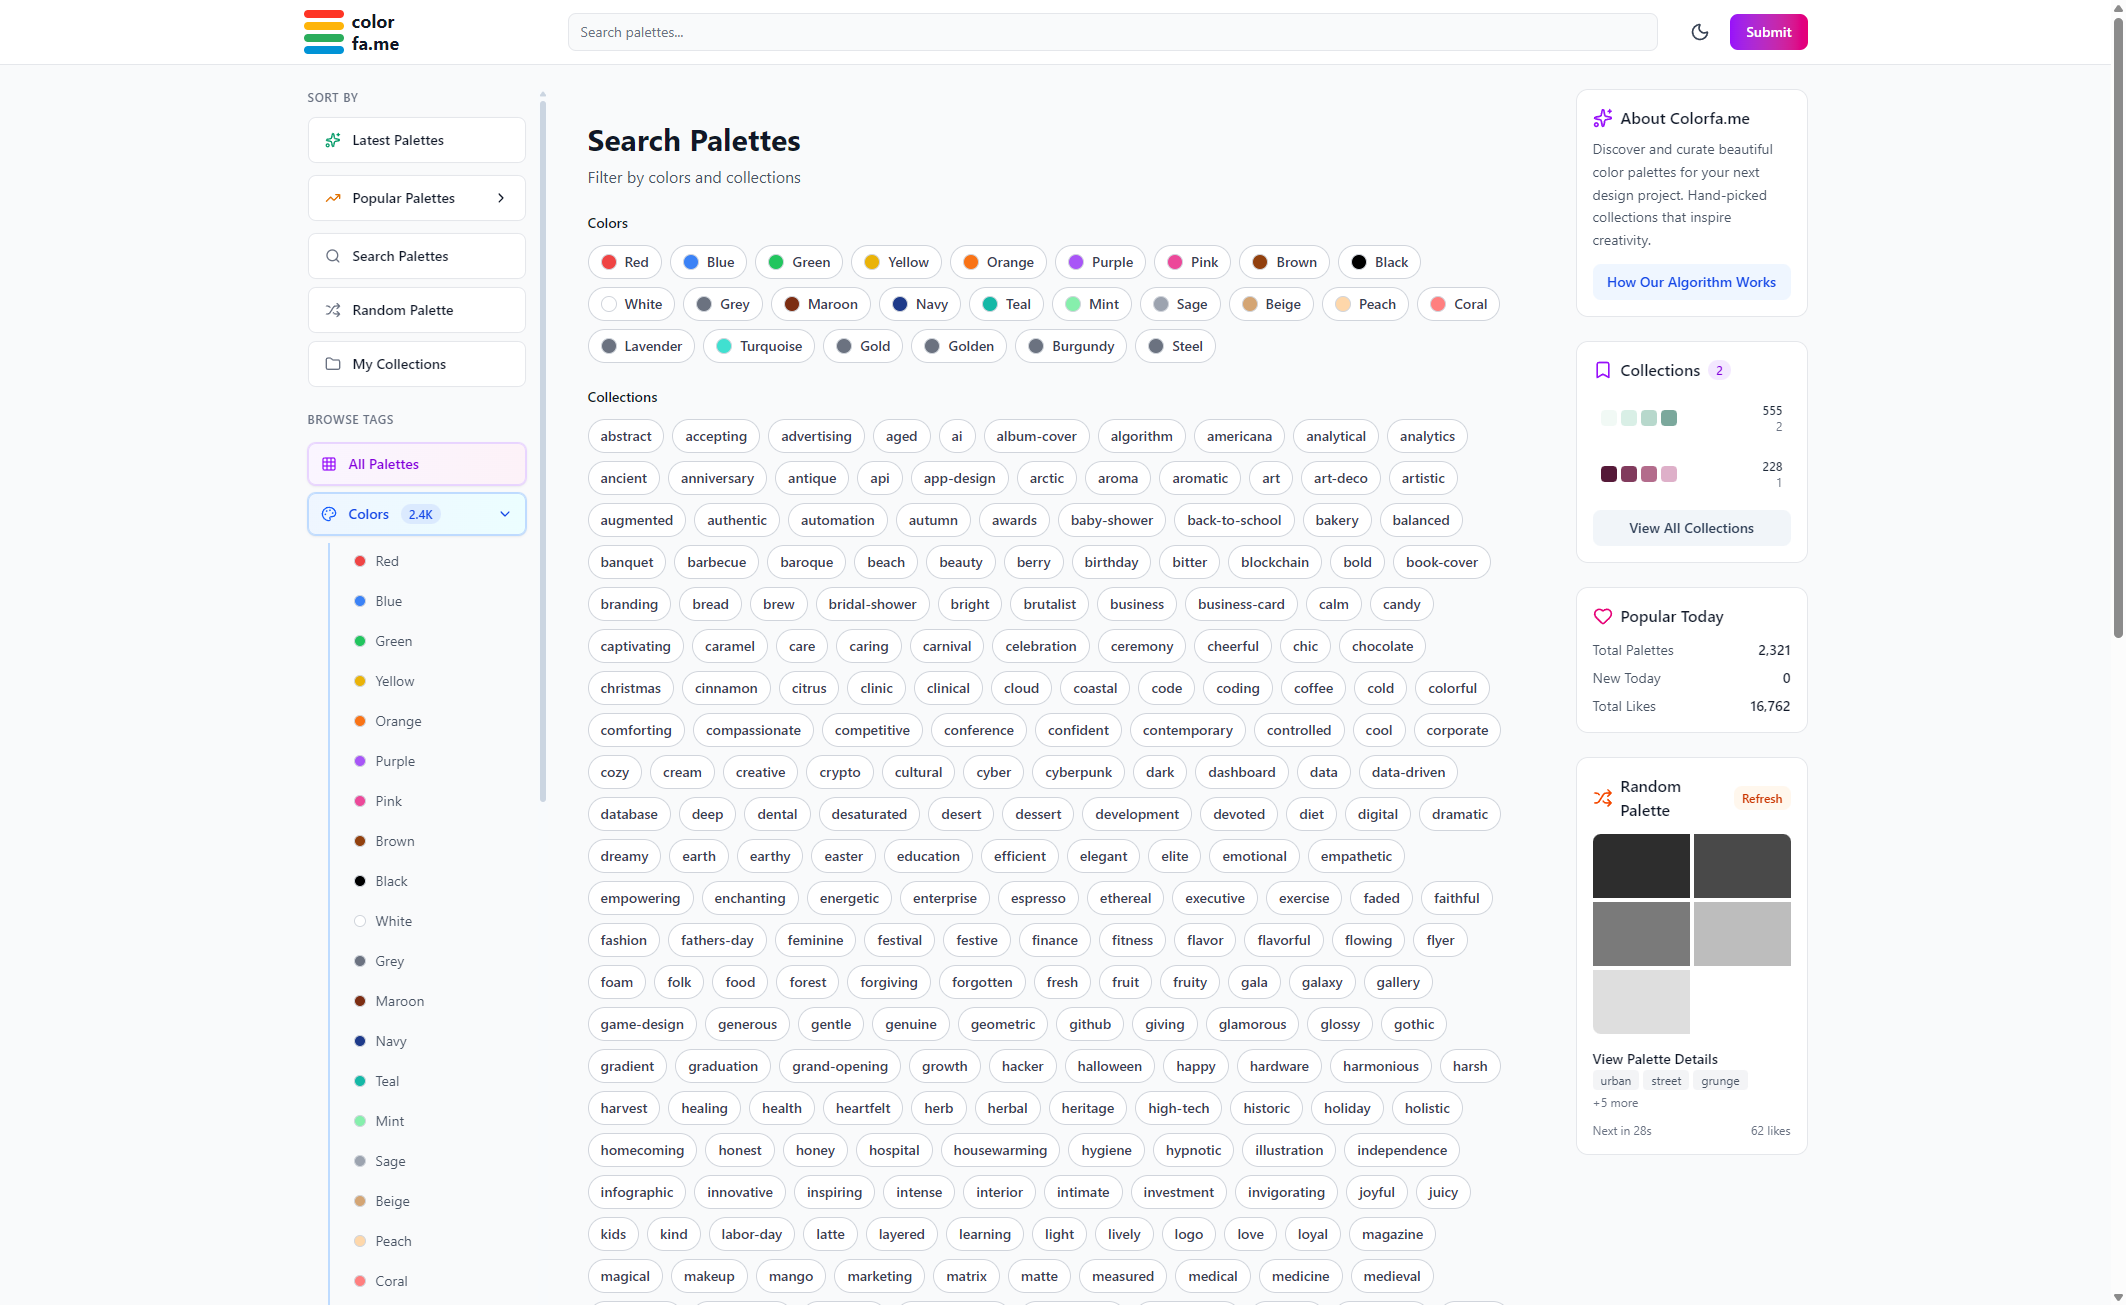Click the Collections bookmark icon

click(x=1602, y=370)
